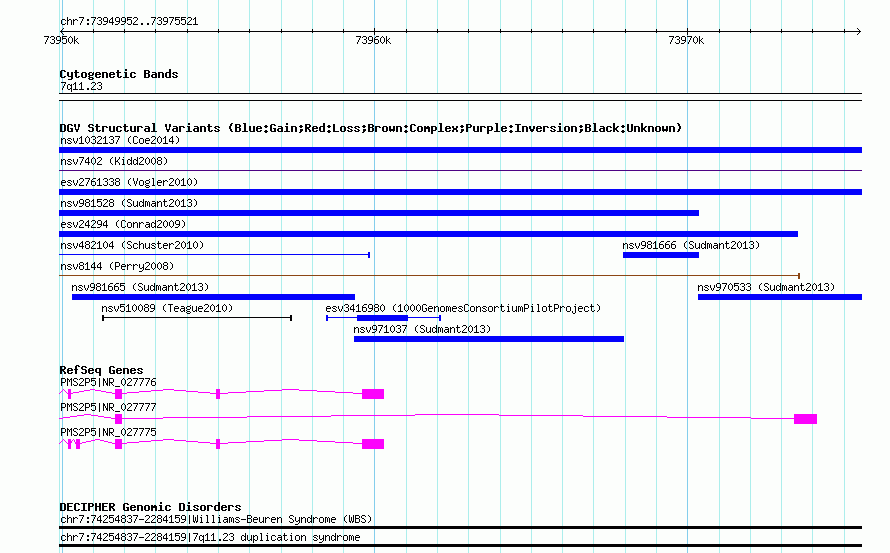Click the nsv981665 (Sudmant2013) label text
This screenshot has width=890, height=553.
coord(140,287)
